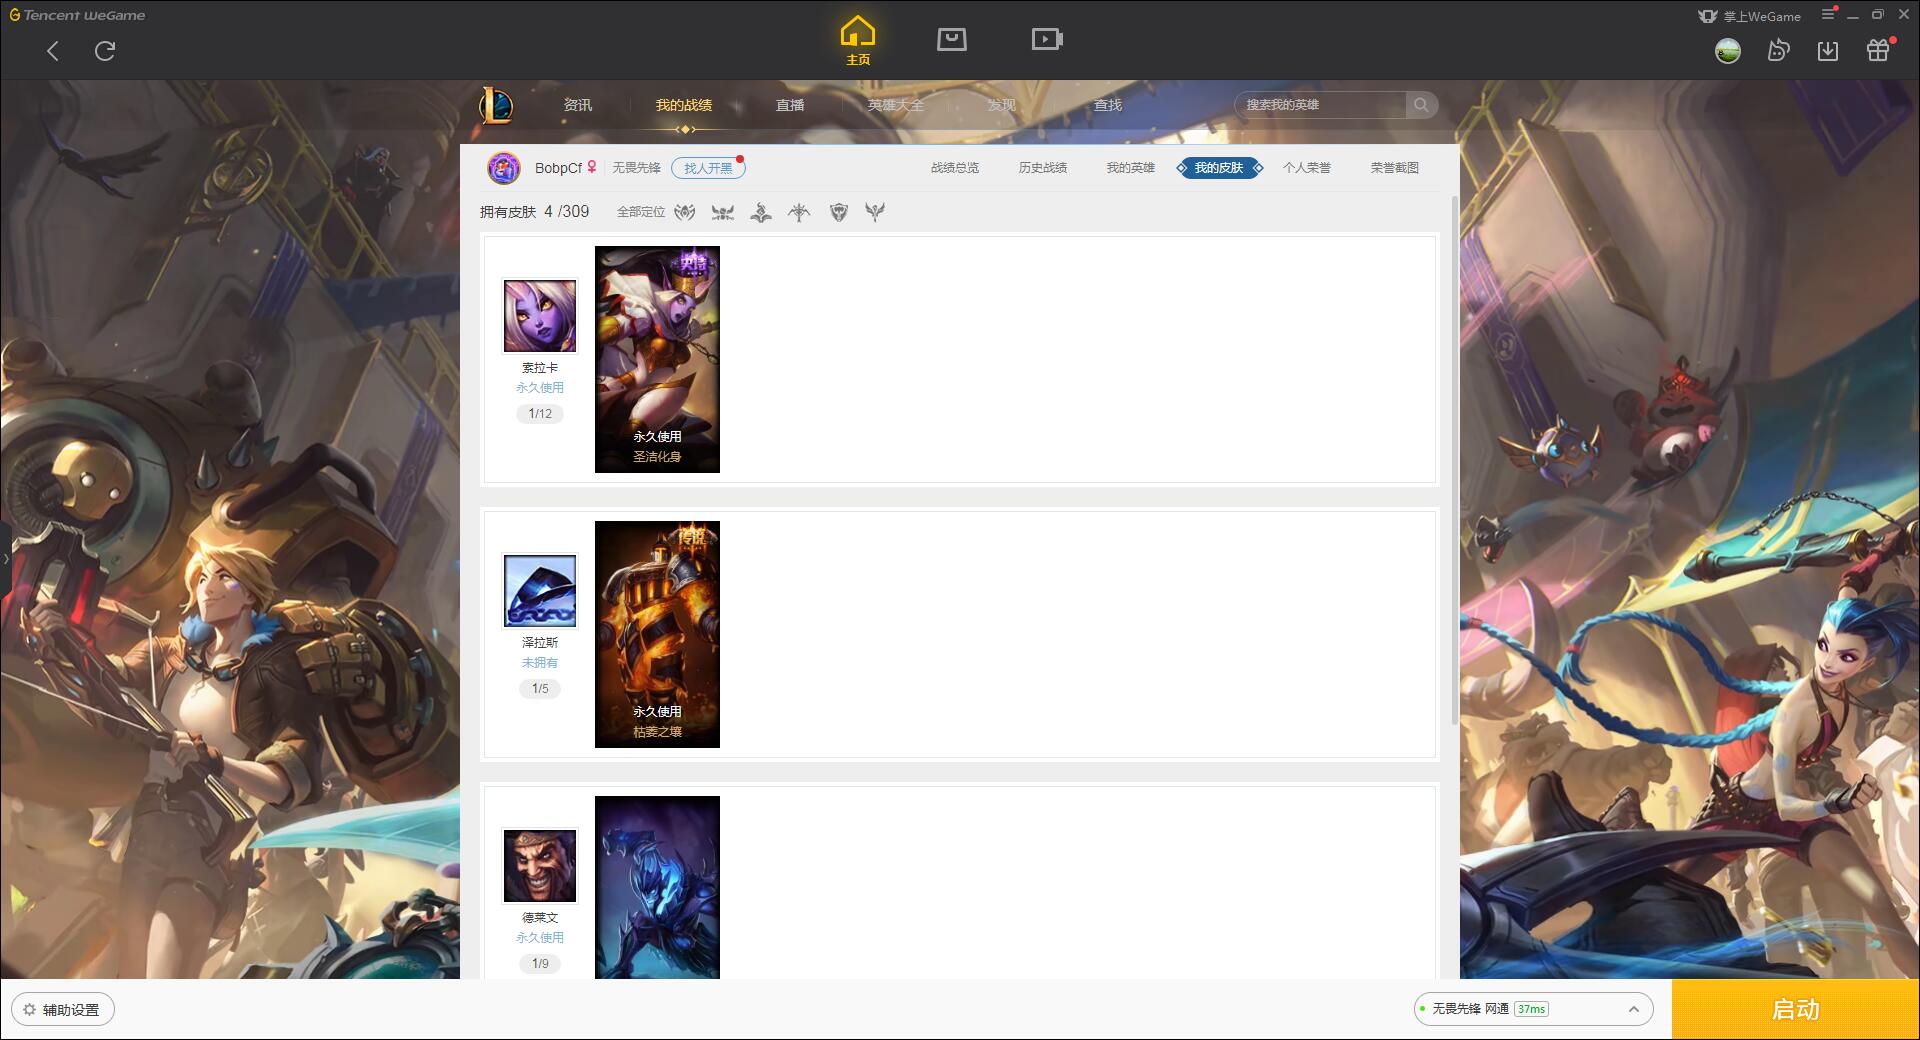Open the 枯萎之壤 skin card
This screenshot has height=1040, width=1920.
(x=657, y=634)
